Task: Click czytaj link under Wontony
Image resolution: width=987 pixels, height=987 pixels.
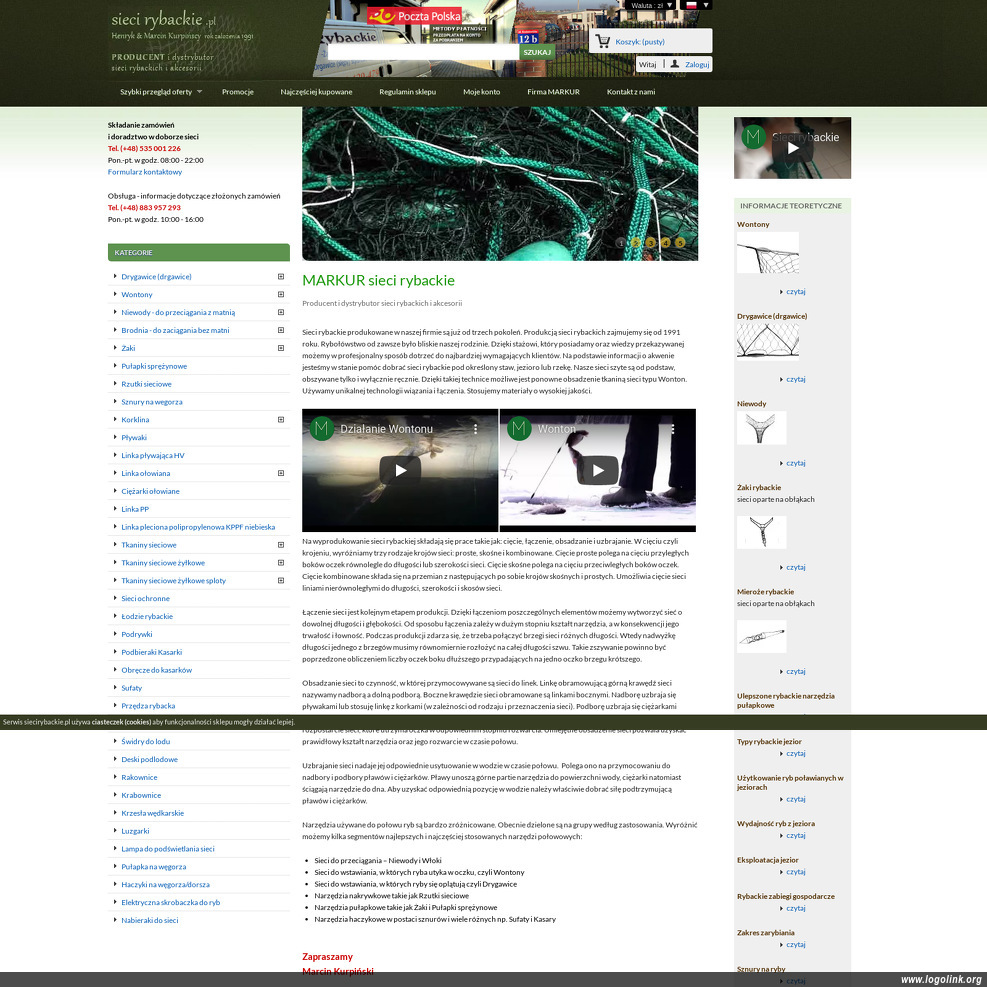Action: click(796, 291)
